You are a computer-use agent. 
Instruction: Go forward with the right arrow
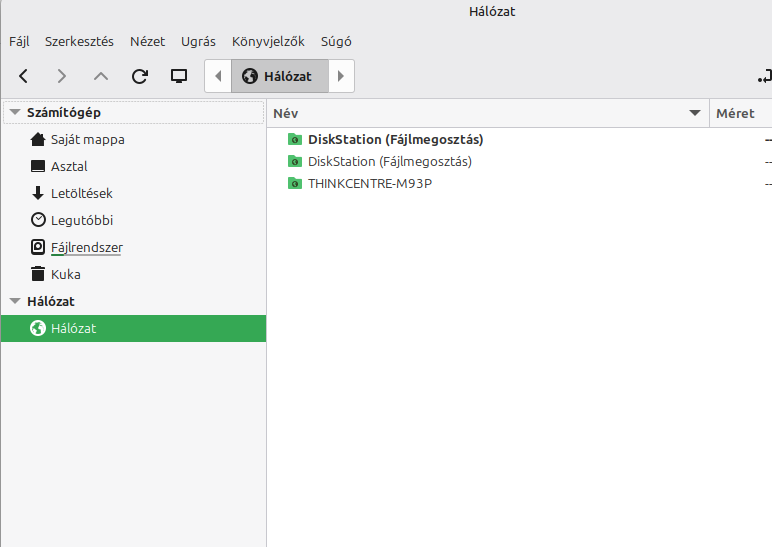(62, 76)
